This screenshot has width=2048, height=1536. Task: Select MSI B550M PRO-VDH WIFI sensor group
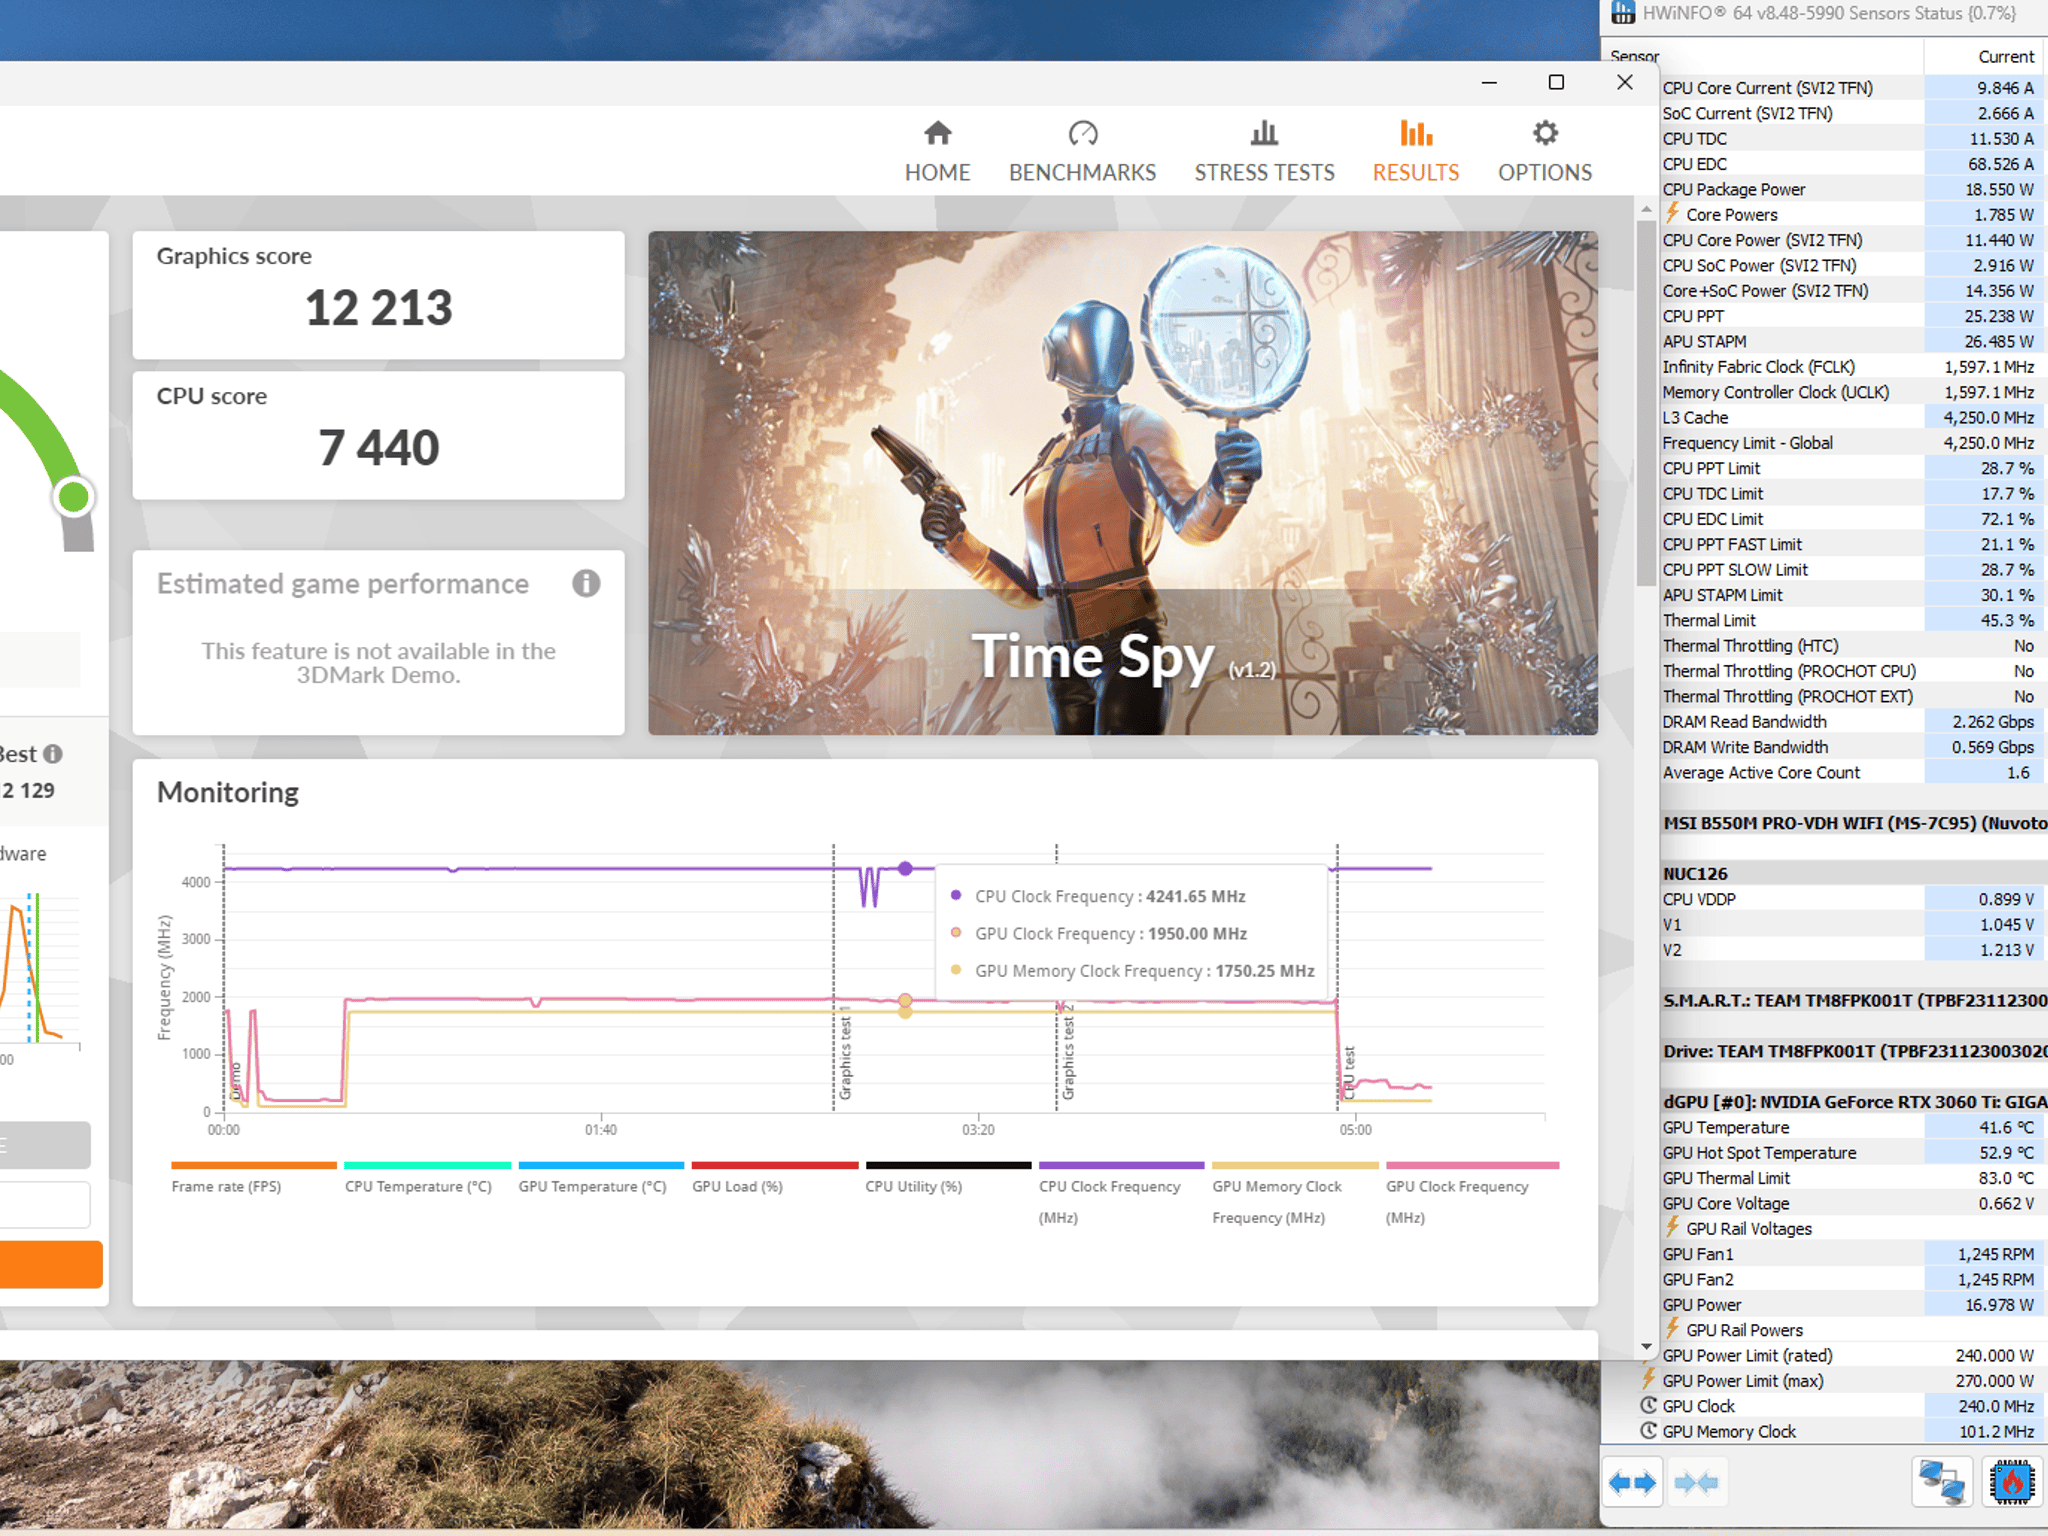click(x=1853, y=823)
